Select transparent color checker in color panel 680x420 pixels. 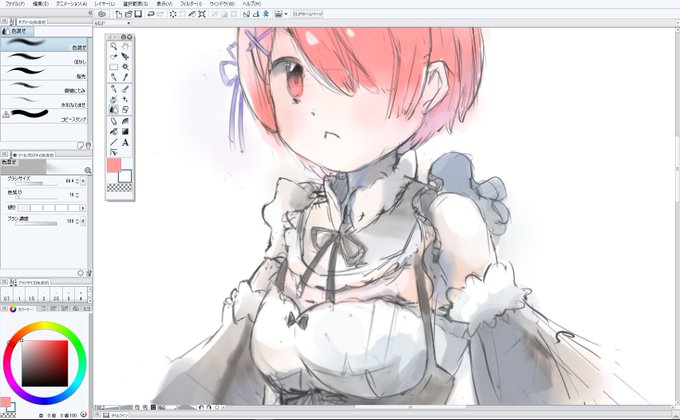8,415
